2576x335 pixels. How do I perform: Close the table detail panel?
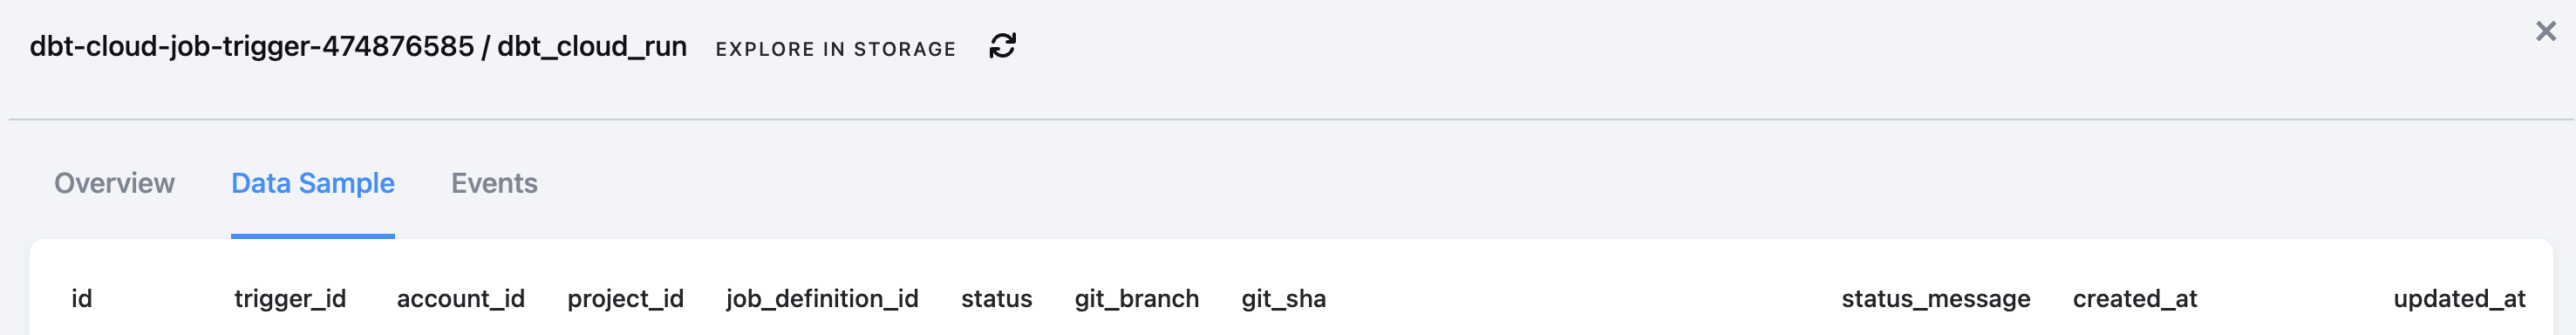click(2545, 32)
